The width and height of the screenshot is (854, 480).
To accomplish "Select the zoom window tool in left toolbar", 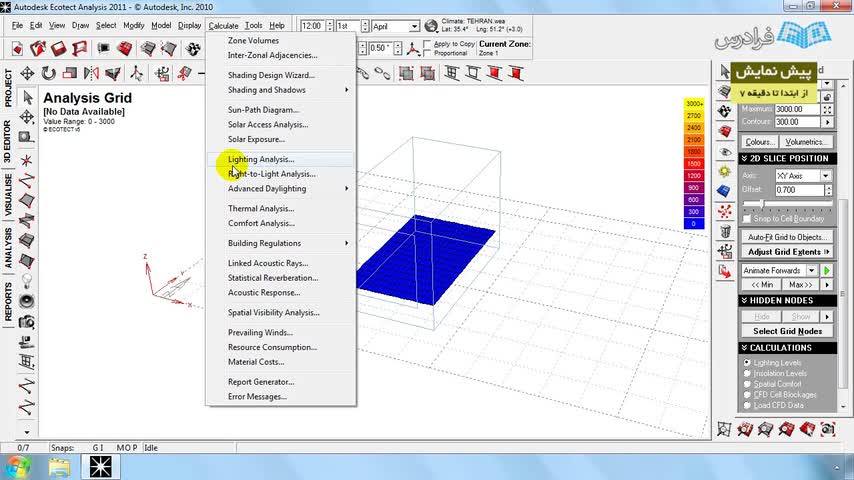I will tap(27, 137).
